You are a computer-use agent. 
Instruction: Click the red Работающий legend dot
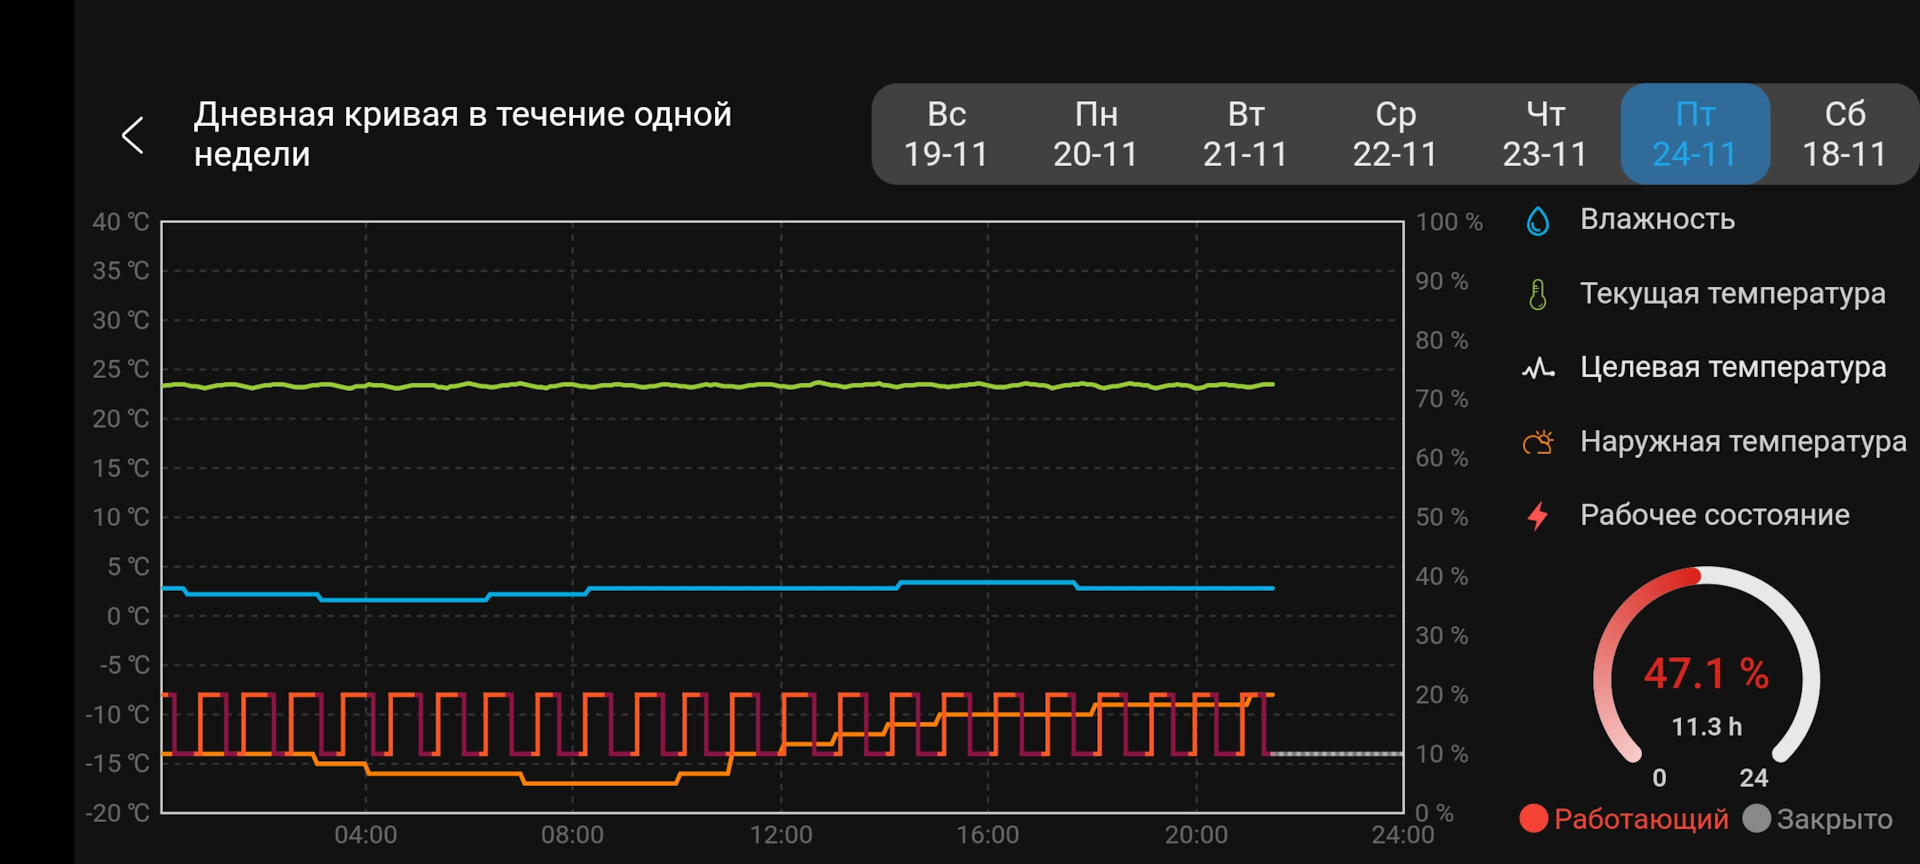click(1533, 818)
